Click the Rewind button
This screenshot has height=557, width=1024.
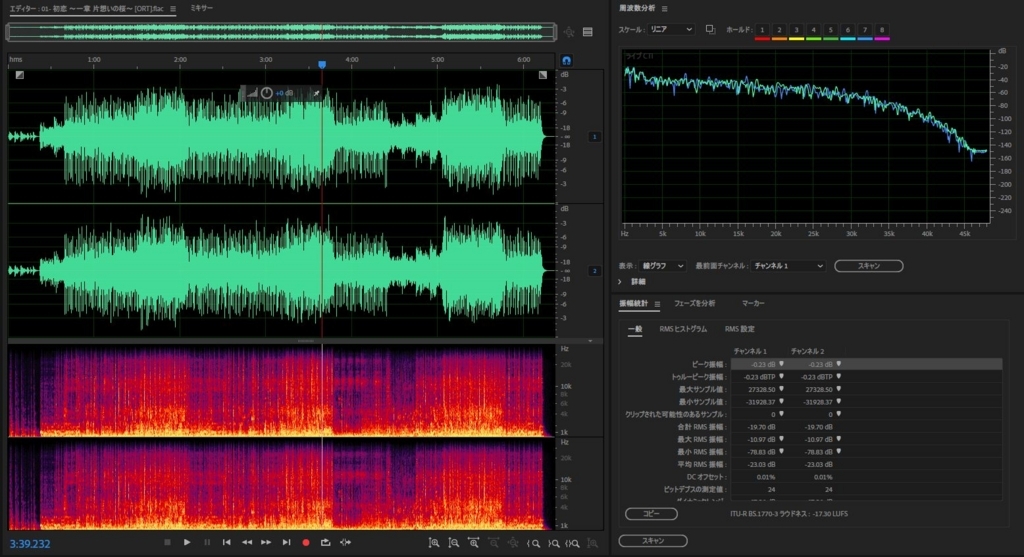[247, 543]
